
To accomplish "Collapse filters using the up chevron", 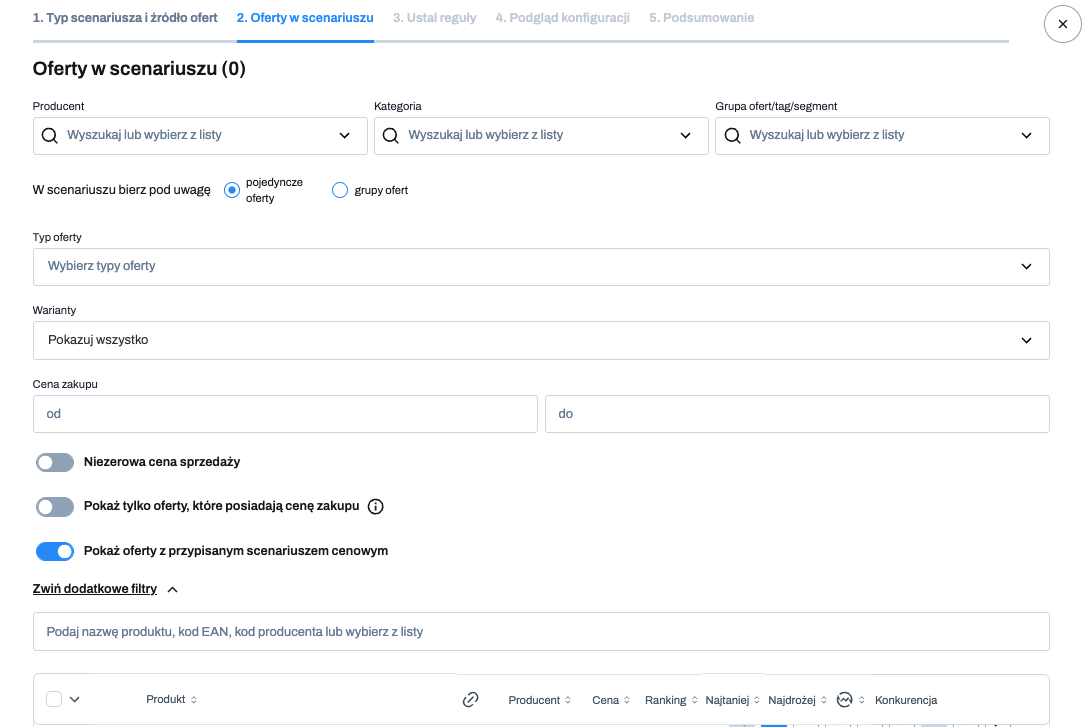I will 172,589.
